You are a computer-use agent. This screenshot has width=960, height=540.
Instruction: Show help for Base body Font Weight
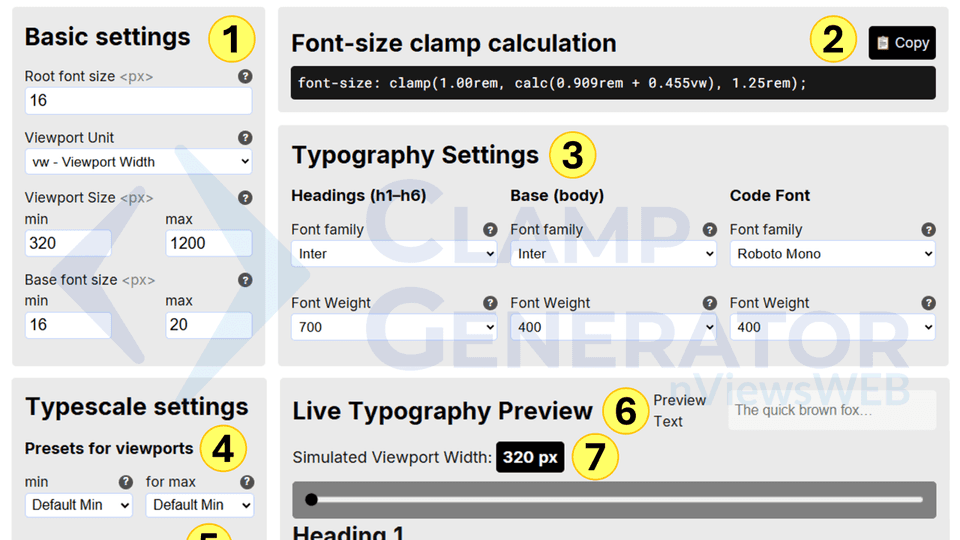709,303
